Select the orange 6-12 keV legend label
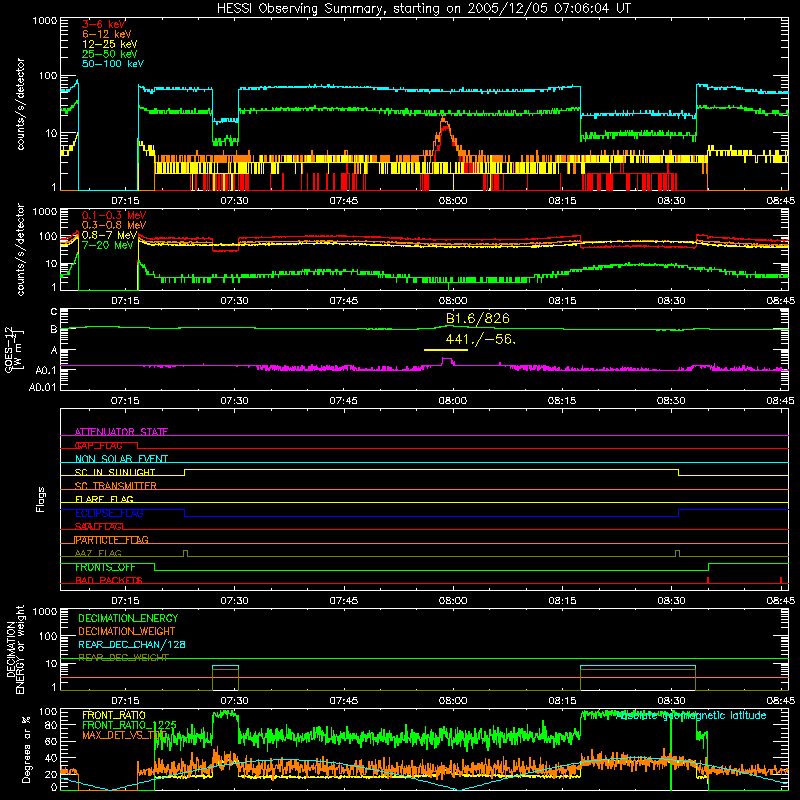Screen dimensions: 800x800 (107, 34)
